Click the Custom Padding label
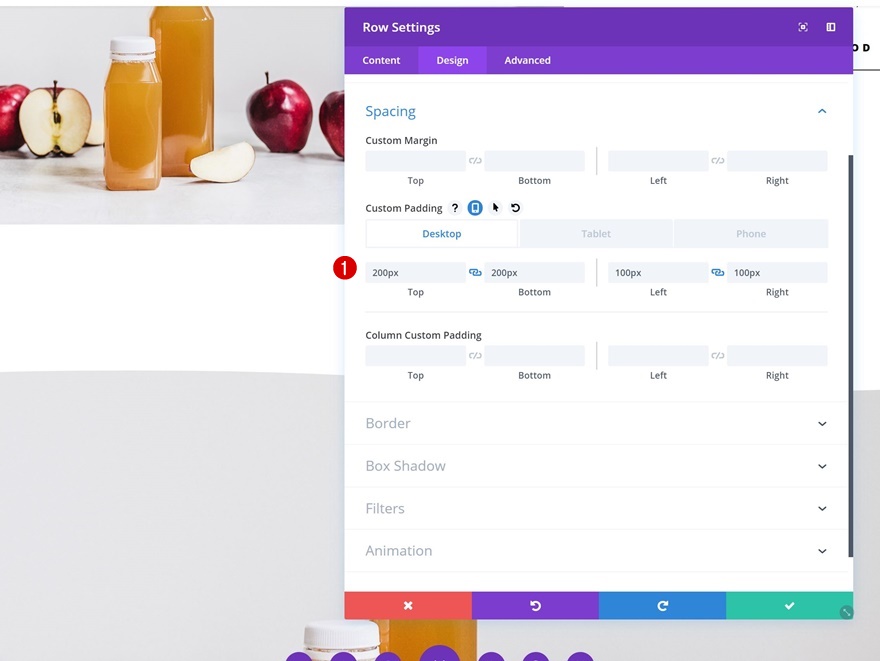 [x=404, y=208]
